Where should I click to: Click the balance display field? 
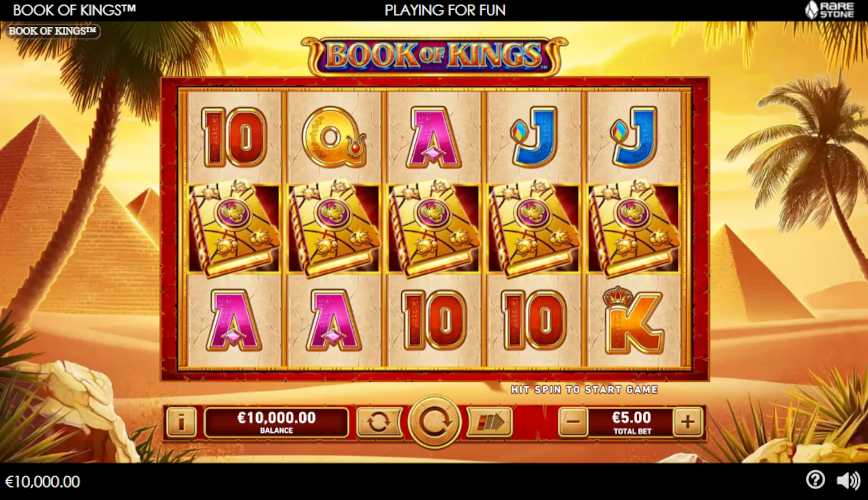(x=276, y=423)
